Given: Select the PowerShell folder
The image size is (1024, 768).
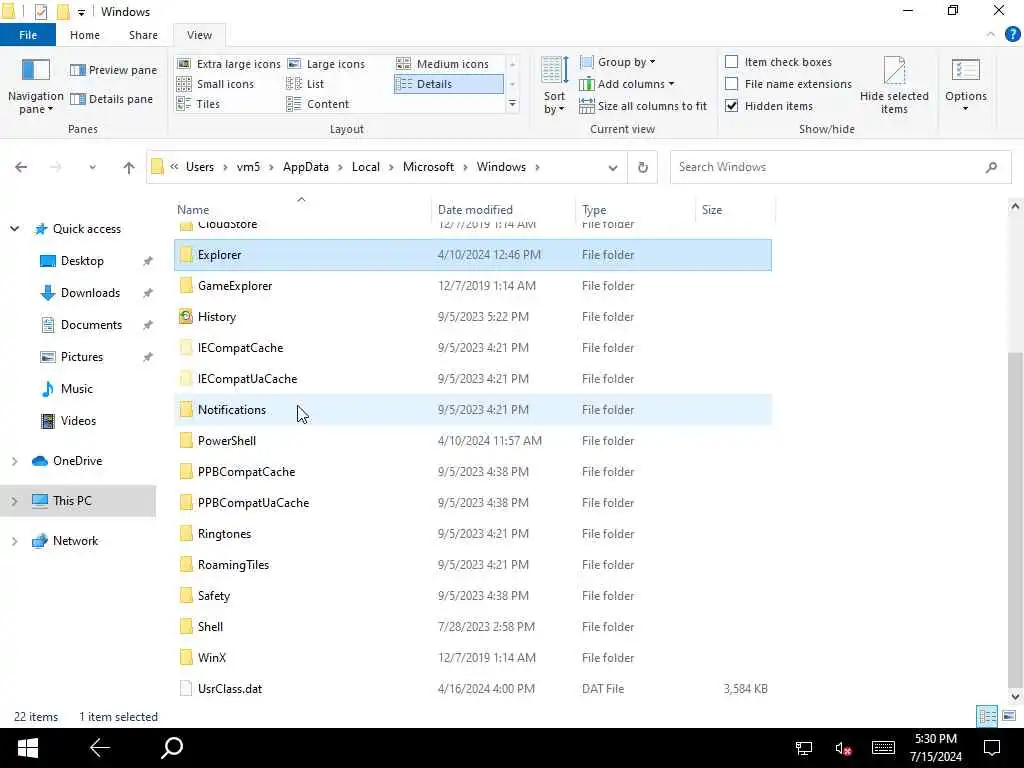Looking at the screenshot, I should [x=473, y=441].
